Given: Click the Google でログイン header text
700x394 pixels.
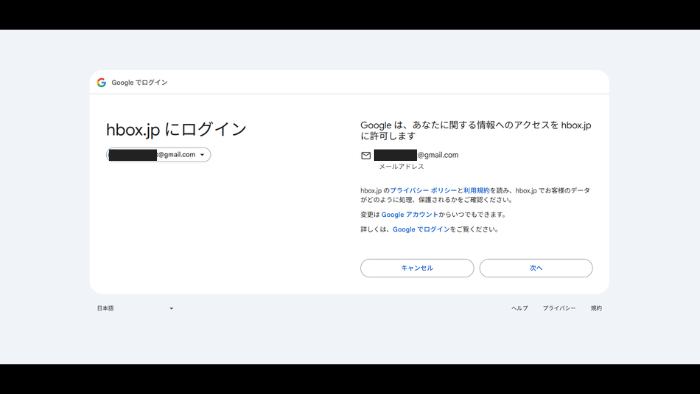Looking at the screenshot, I should coord(139,83).
